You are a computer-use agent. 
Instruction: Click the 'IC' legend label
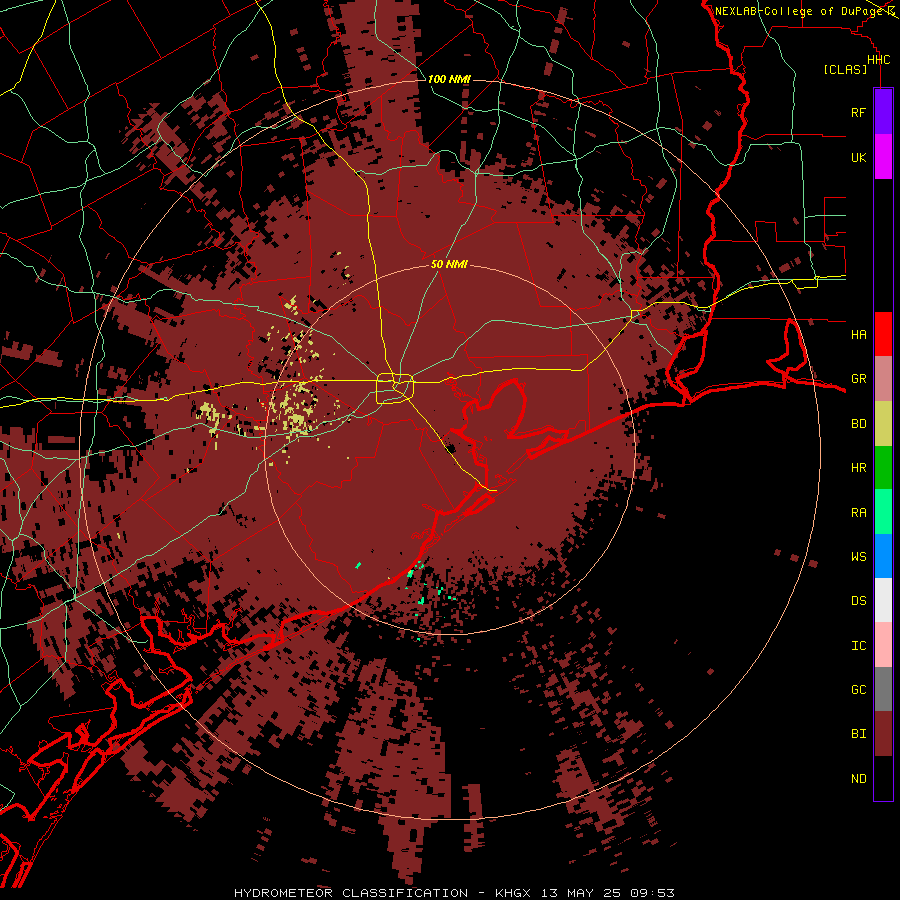(x=858, y=646)
